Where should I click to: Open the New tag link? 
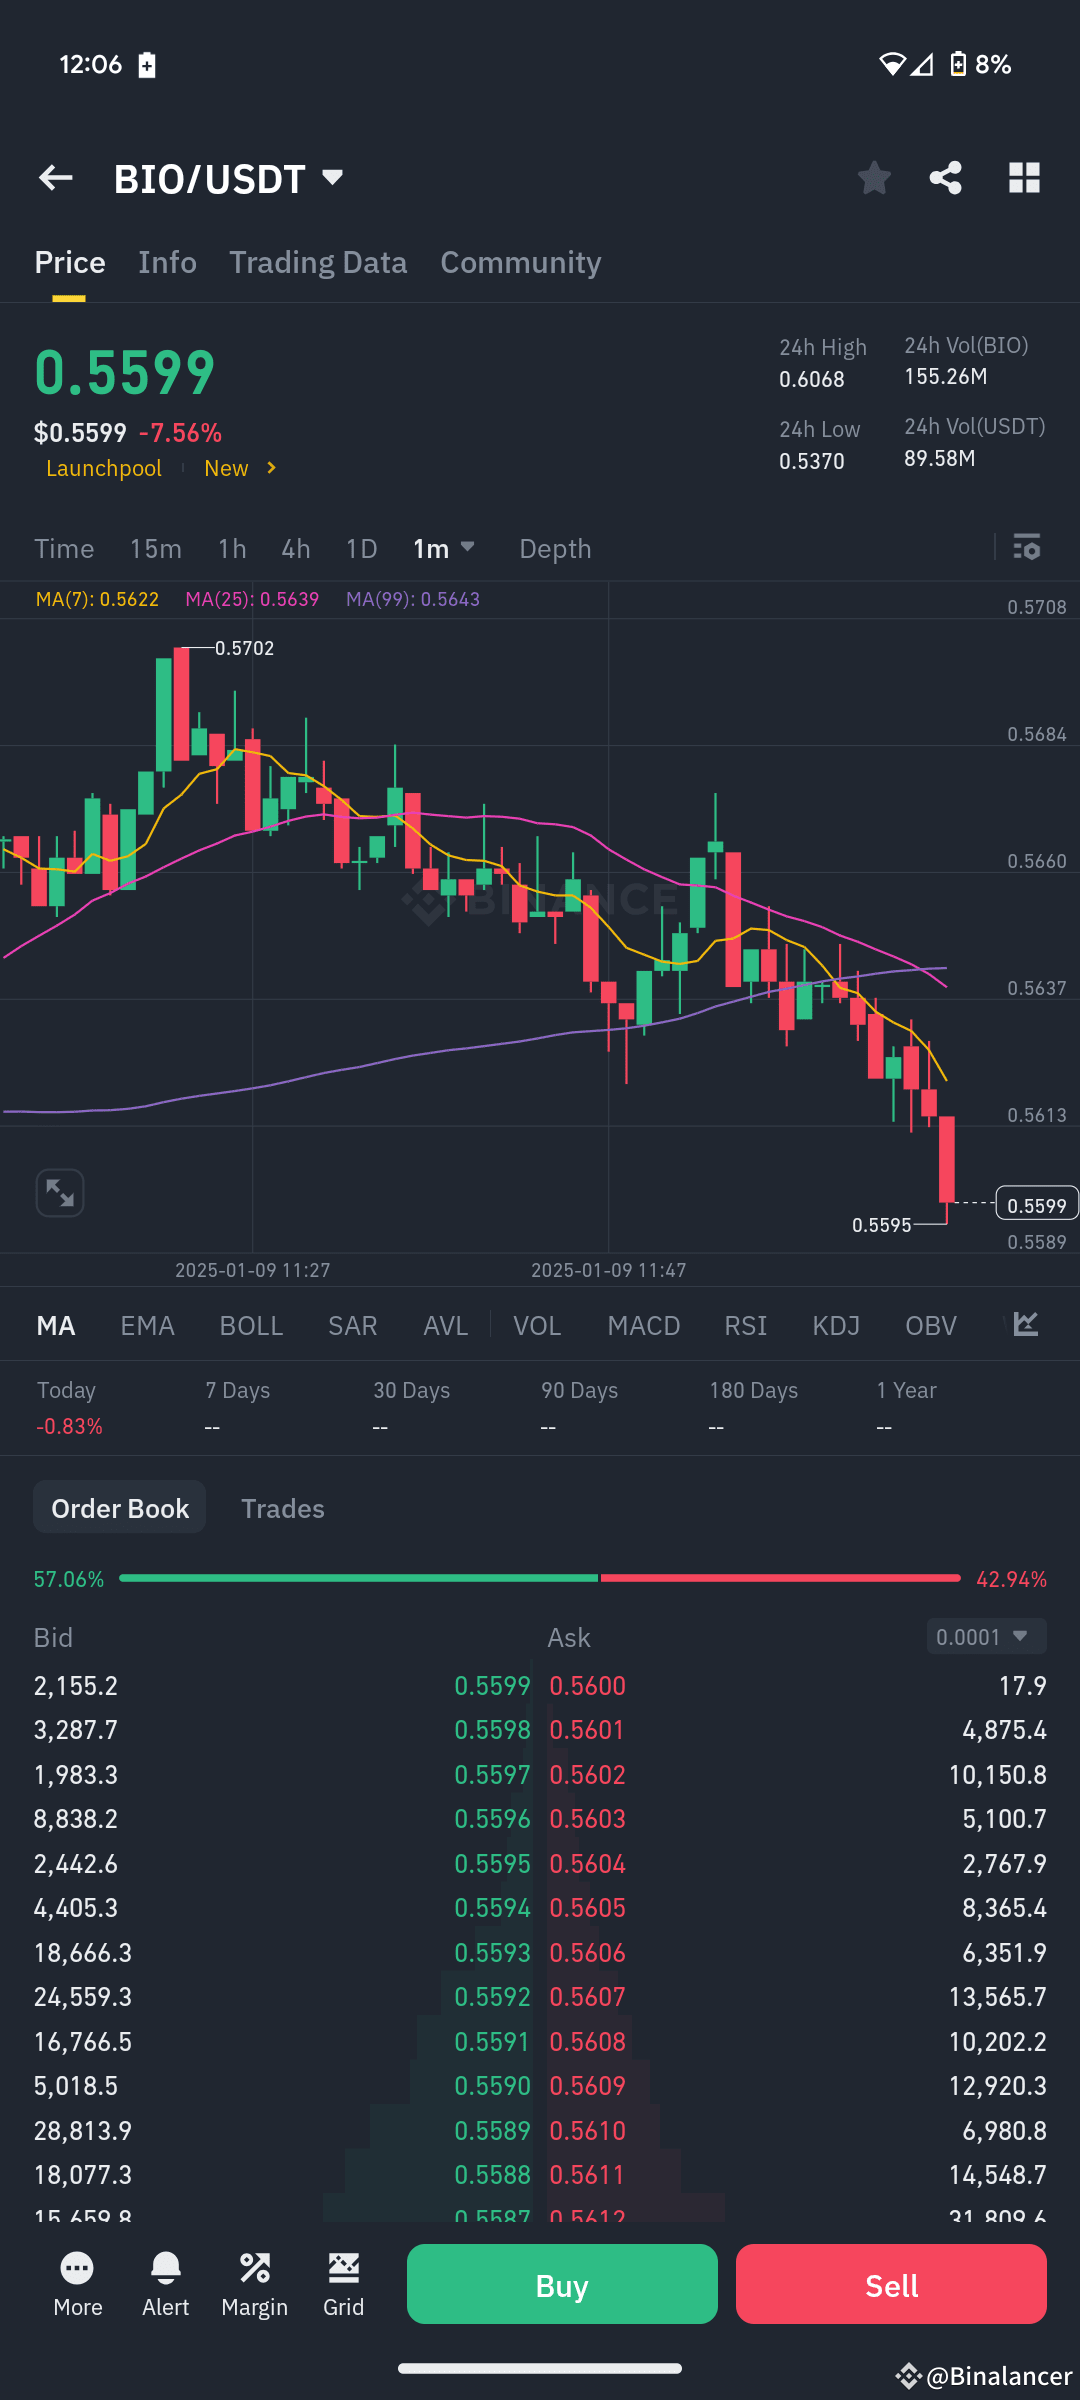point(226,468)
